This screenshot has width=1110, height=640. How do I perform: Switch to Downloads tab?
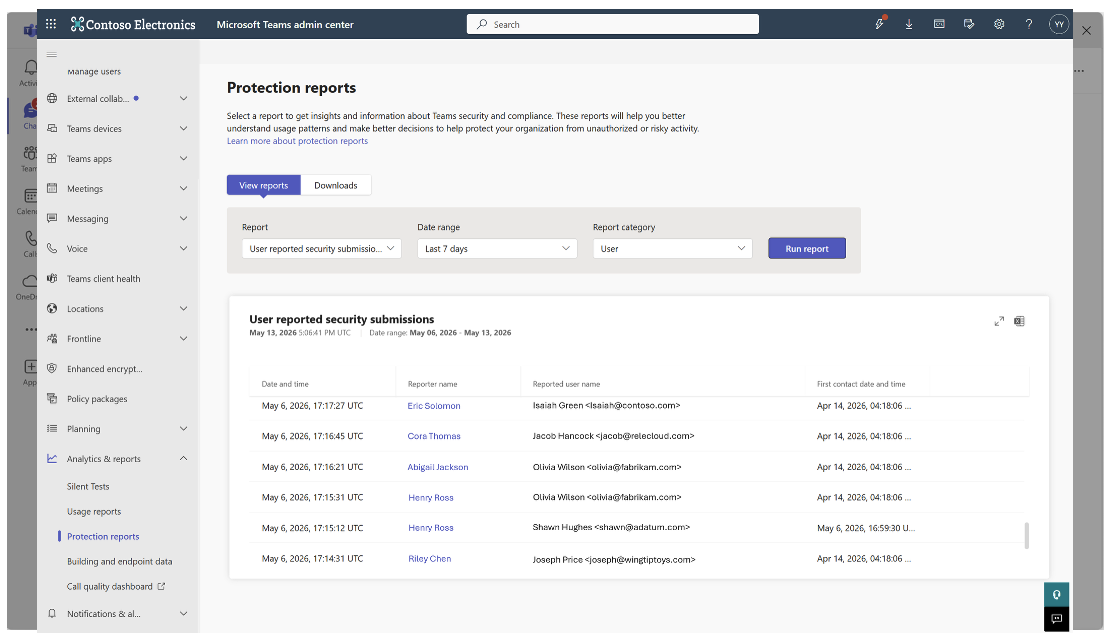(336, 185)
